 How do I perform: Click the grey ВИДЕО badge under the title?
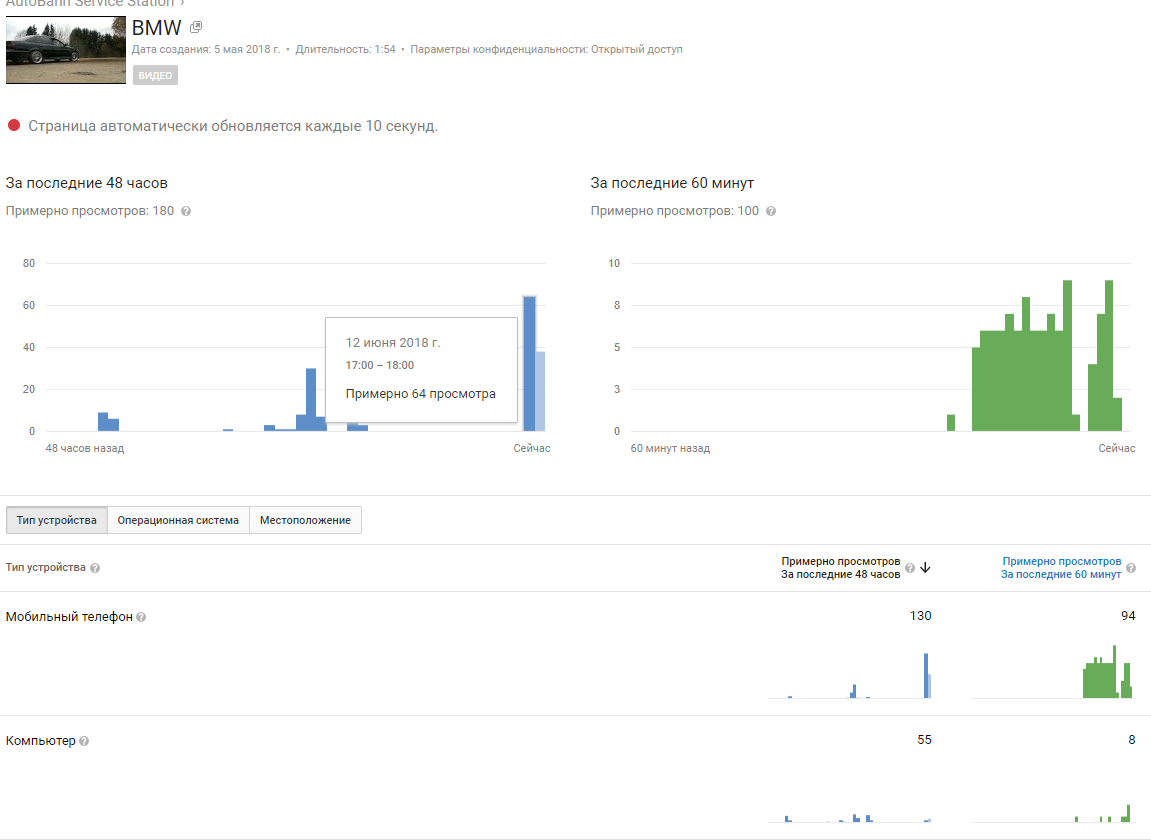155,75
